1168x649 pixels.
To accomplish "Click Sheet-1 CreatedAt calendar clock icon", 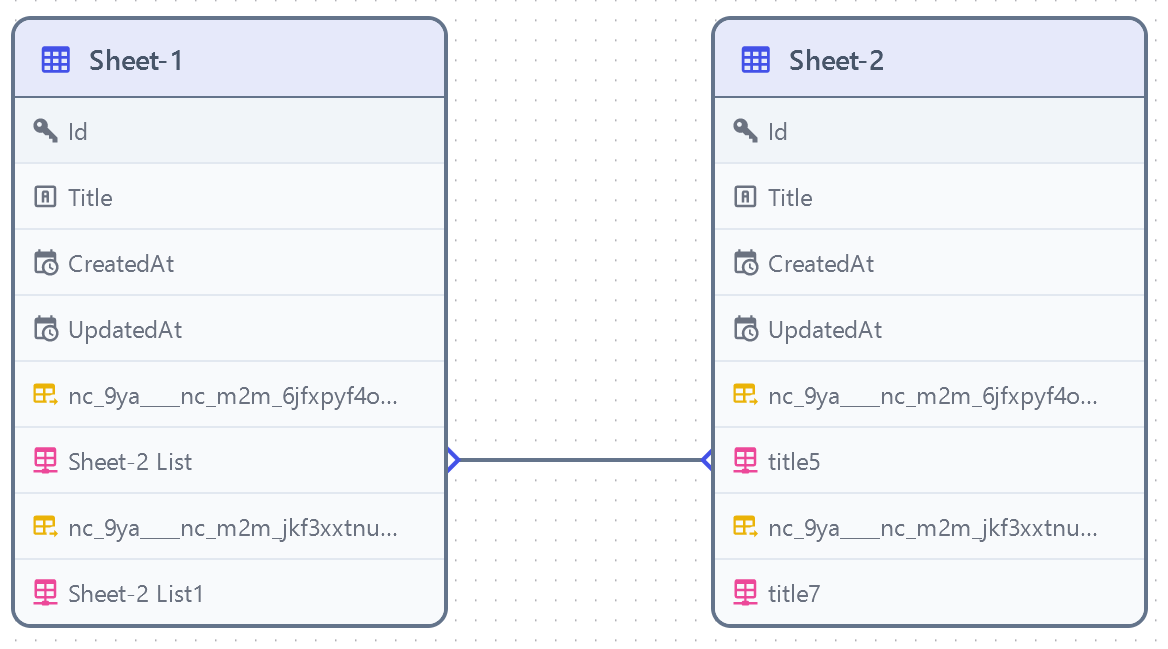I will 45,263.
